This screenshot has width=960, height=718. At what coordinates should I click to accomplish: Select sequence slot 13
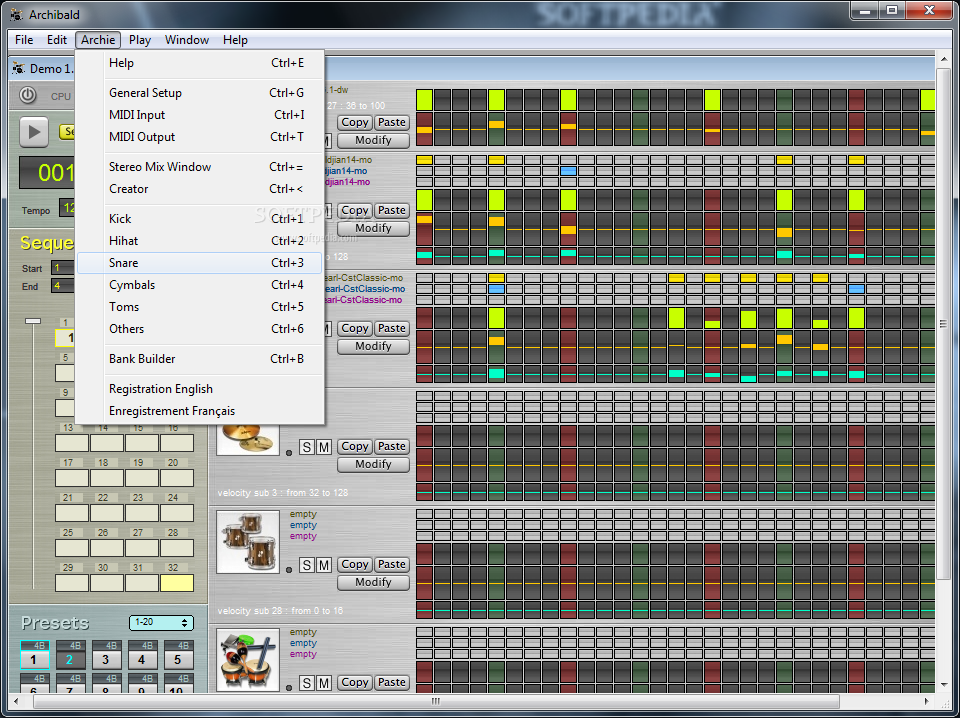tap(72, 443)
